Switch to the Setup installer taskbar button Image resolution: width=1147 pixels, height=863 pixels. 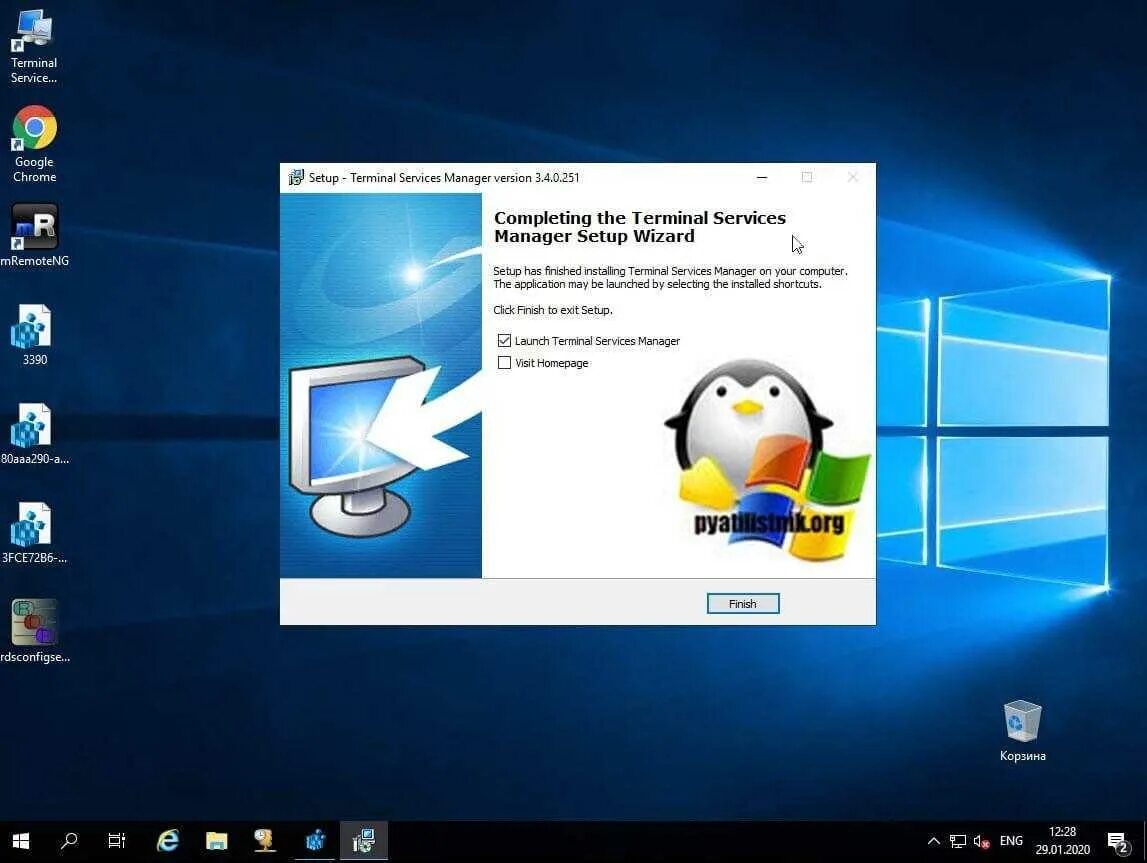364,841
